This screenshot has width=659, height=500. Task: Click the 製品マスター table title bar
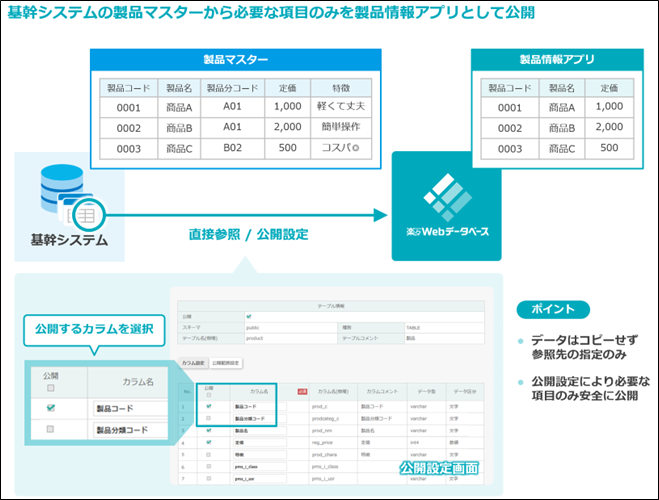tap(236, 60)
